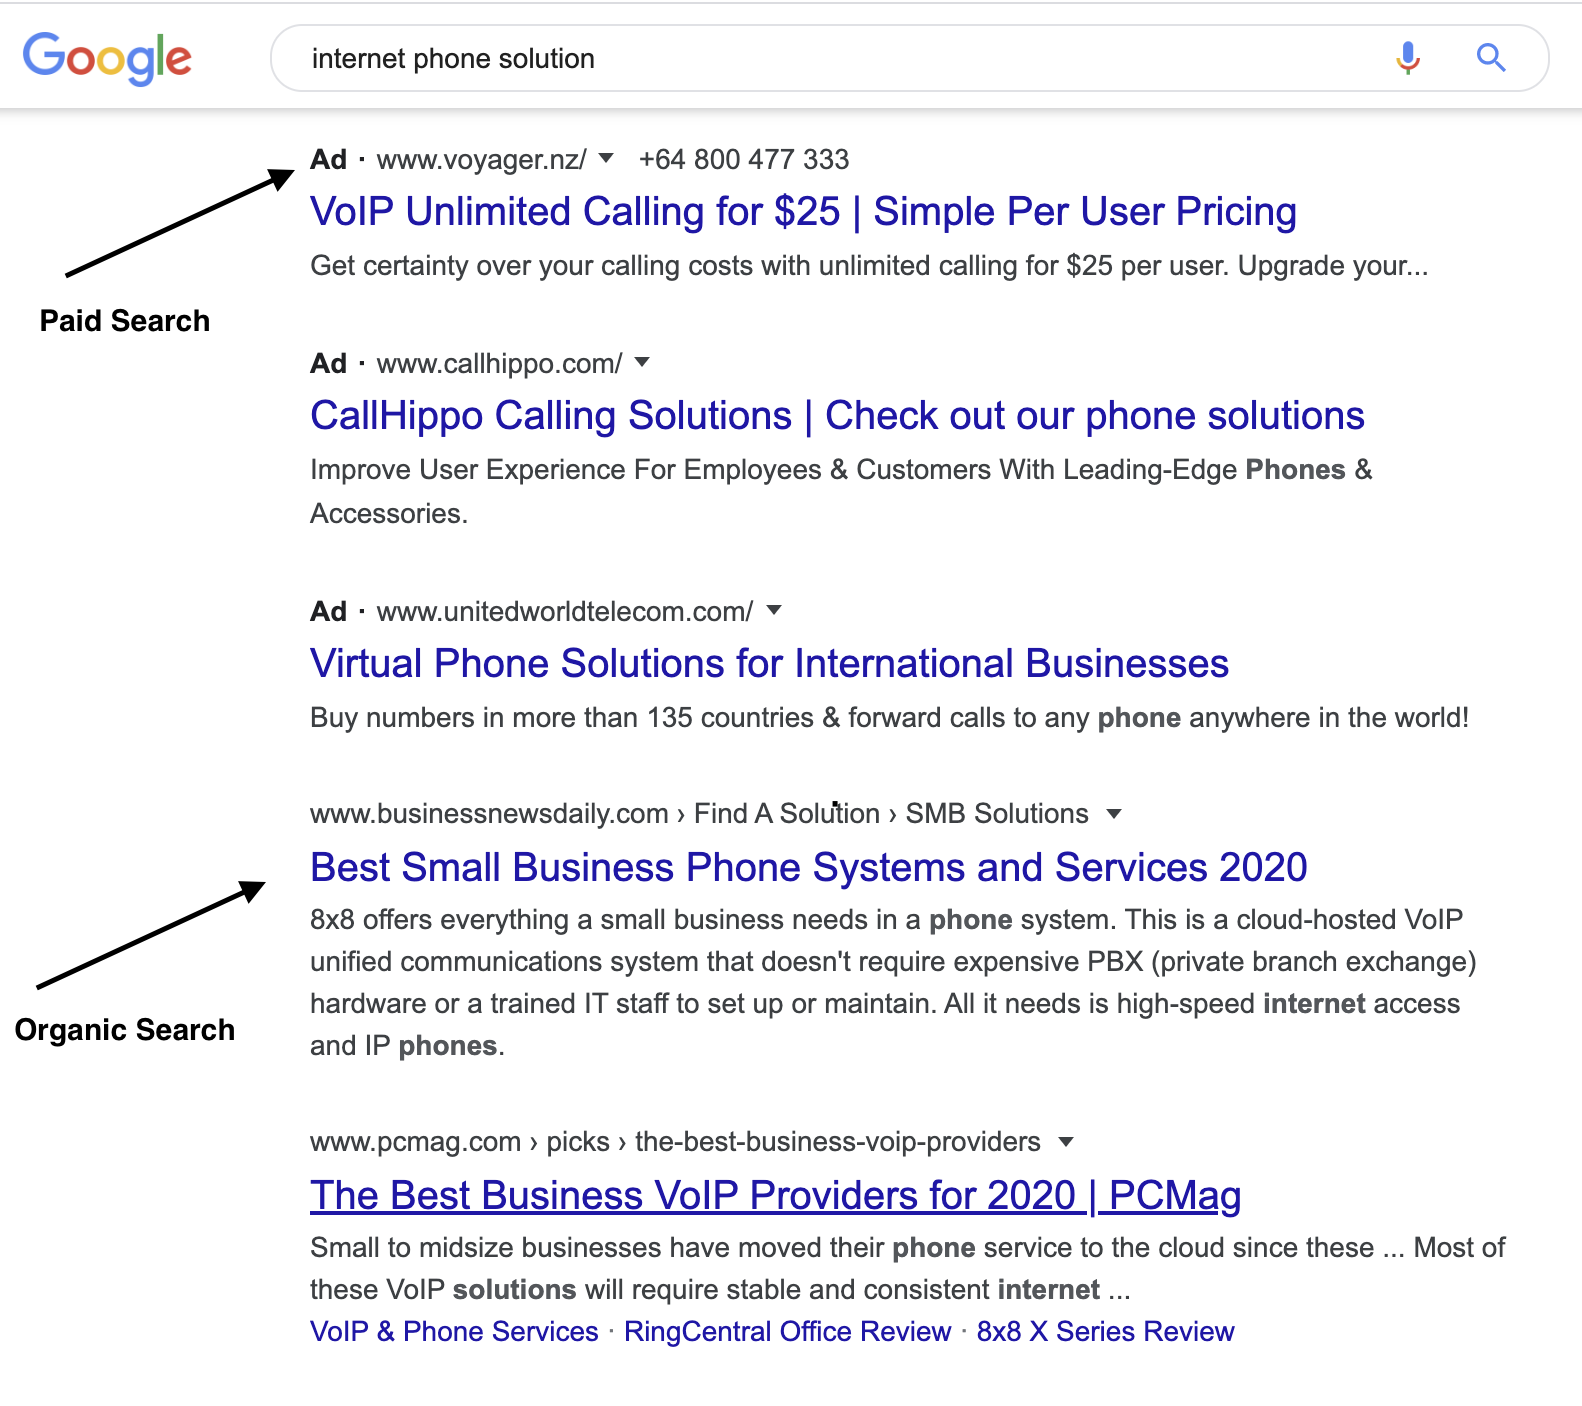Open 'Best Small Business Phone Systems' result
Viewport: 1582px width, 1406px height.
tap(808, 868)
